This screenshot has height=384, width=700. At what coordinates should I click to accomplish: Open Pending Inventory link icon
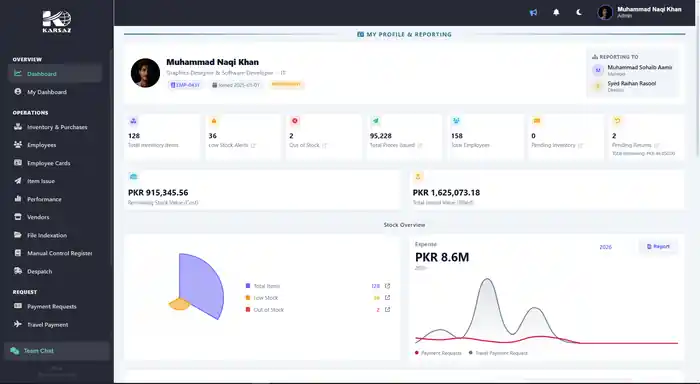[580, 146]
